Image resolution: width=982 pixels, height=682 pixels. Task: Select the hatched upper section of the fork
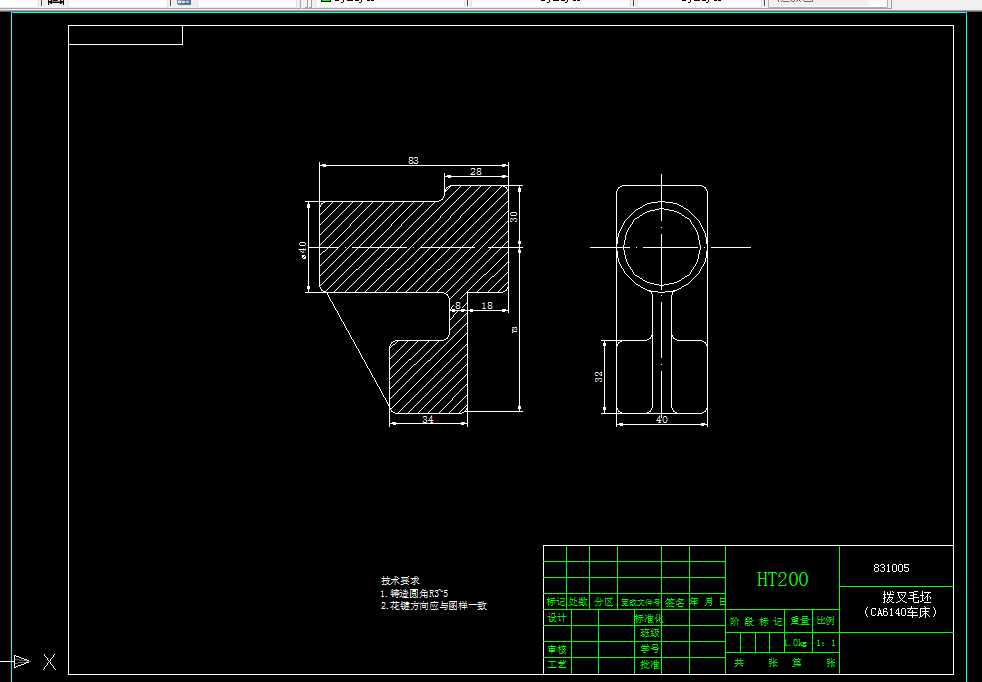point(414,239)
